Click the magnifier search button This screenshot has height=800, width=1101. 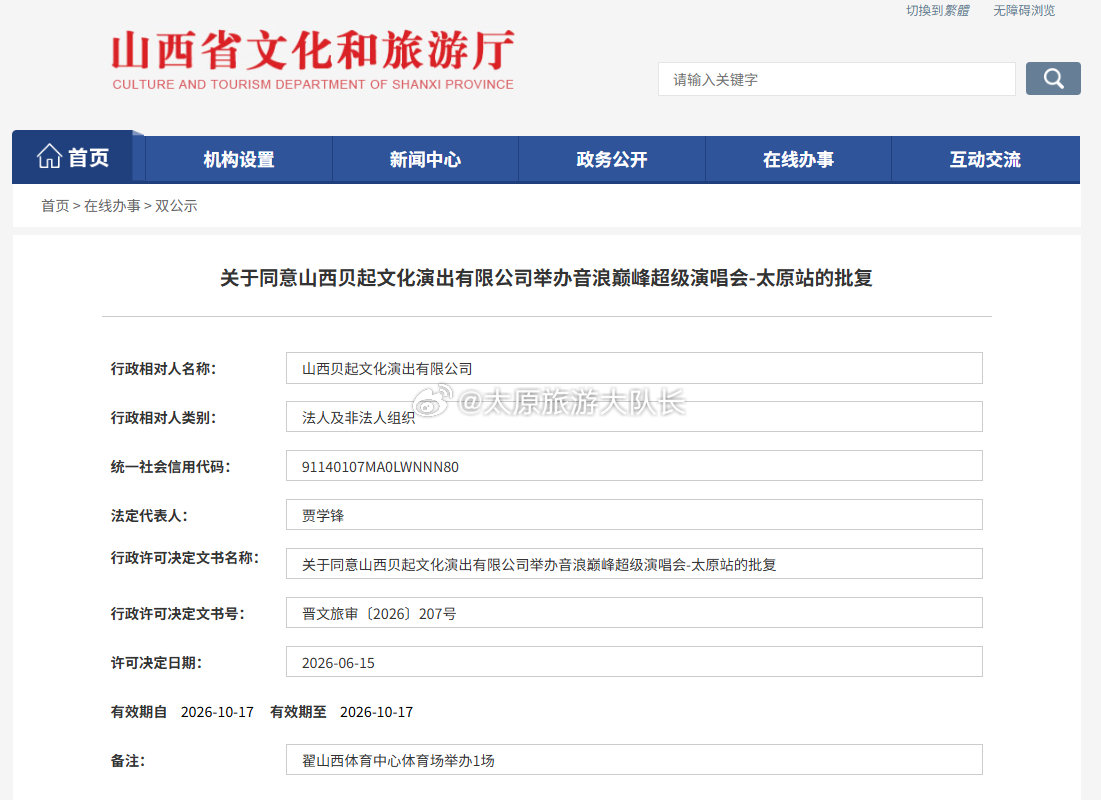[1053, 79]
